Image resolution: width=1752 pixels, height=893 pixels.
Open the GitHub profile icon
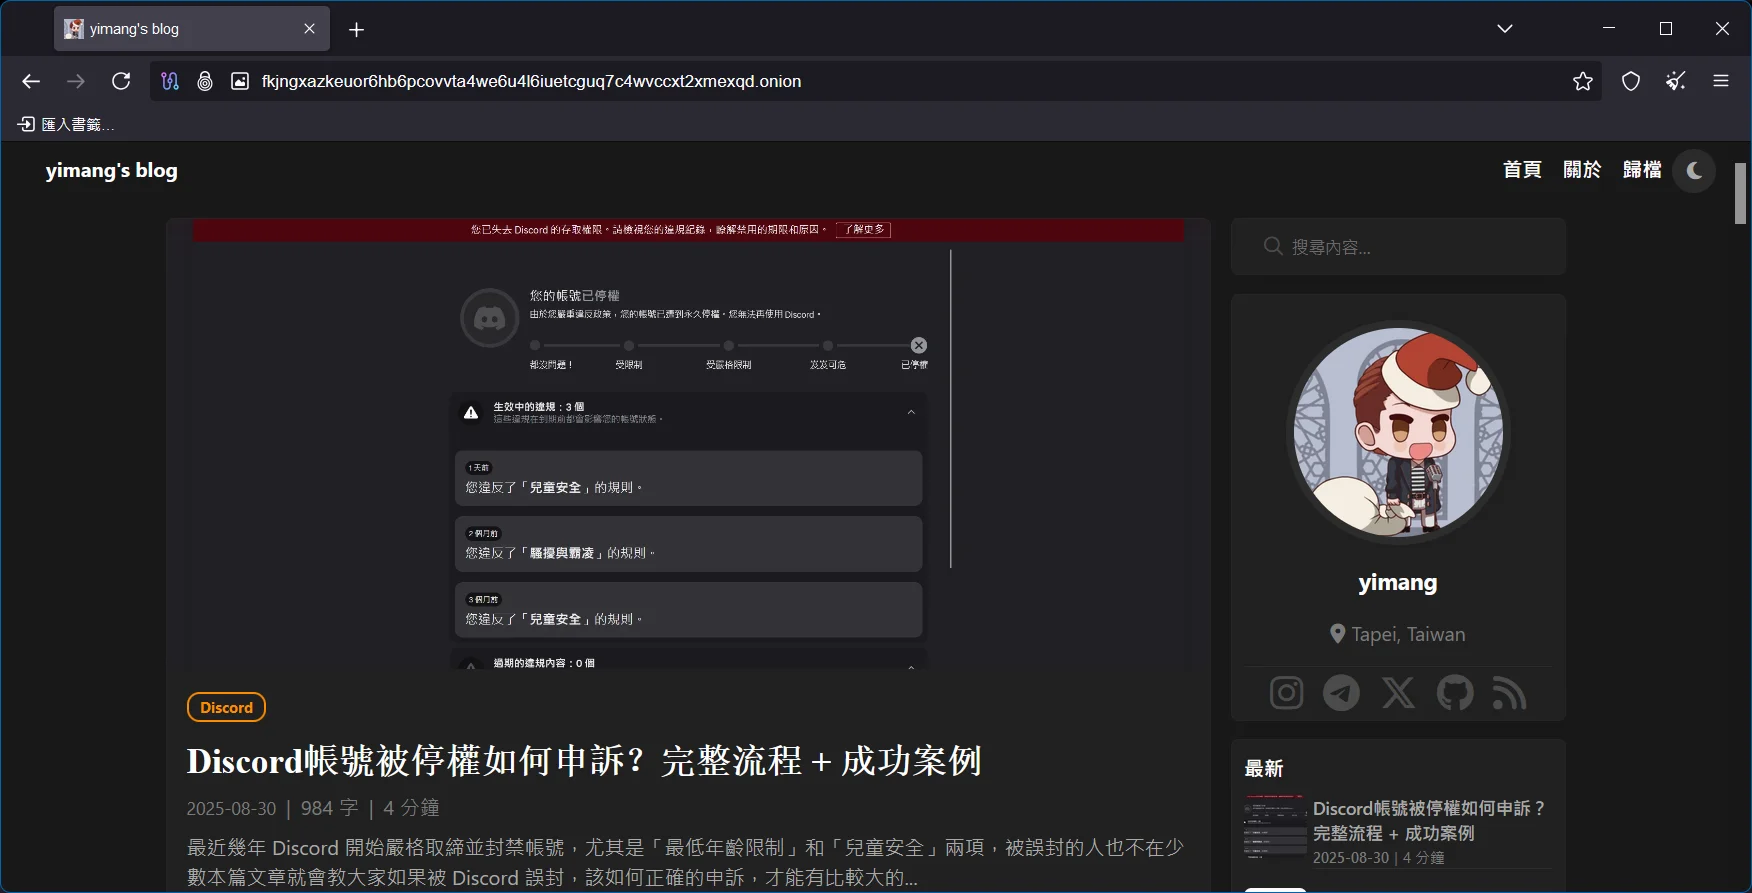click(1455, 692)
